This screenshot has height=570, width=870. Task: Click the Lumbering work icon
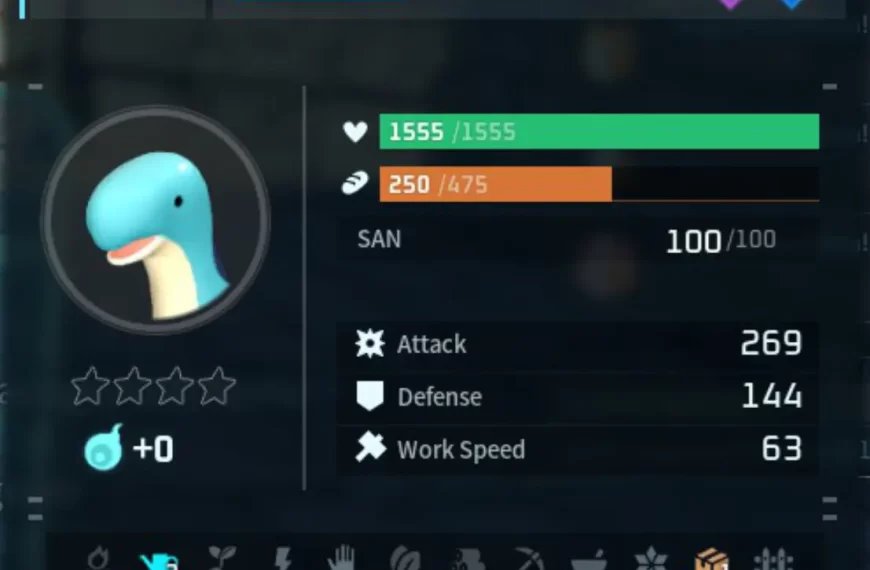(x=470, y=559)
